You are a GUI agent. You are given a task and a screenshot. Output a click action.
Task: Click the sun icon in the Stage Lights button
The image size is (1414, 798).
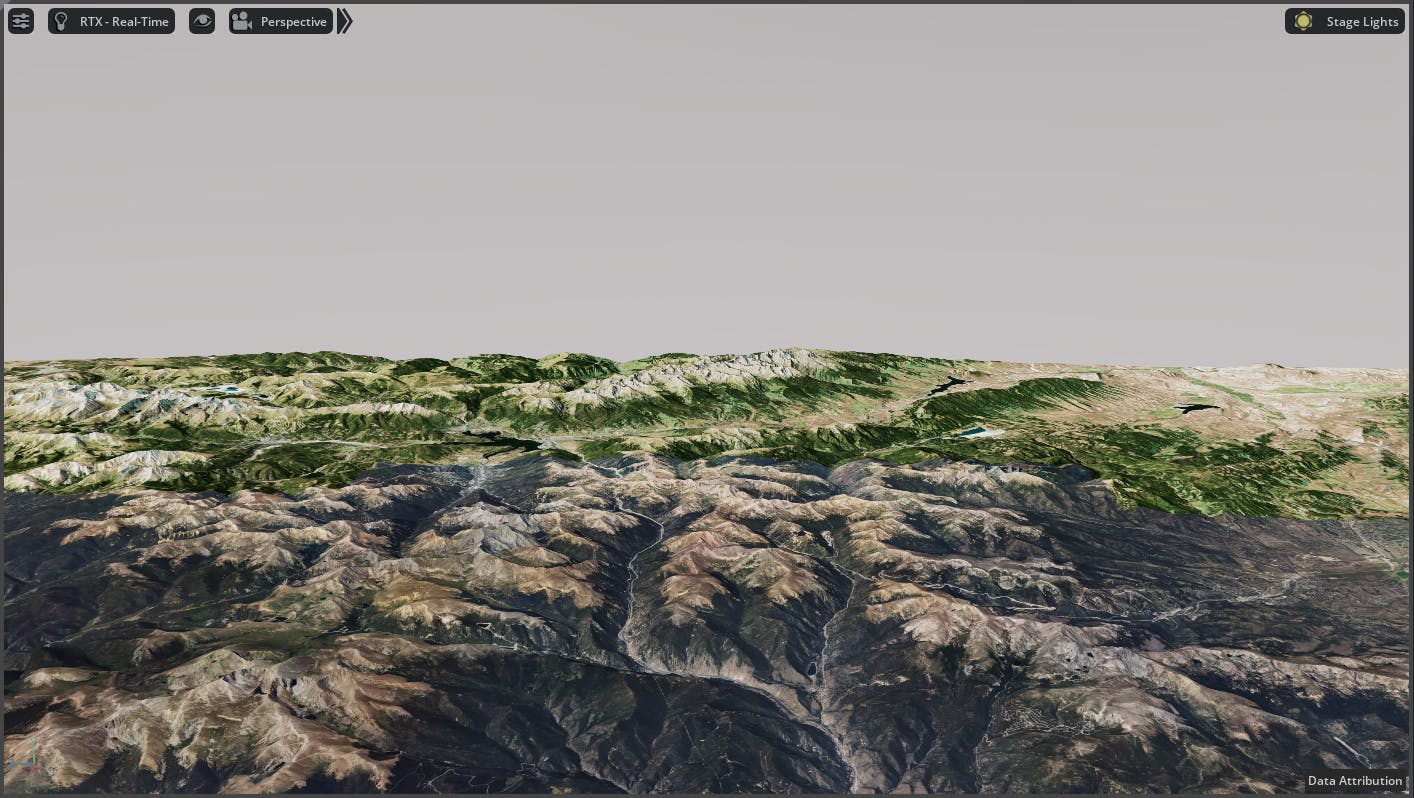pos(1303,21)
